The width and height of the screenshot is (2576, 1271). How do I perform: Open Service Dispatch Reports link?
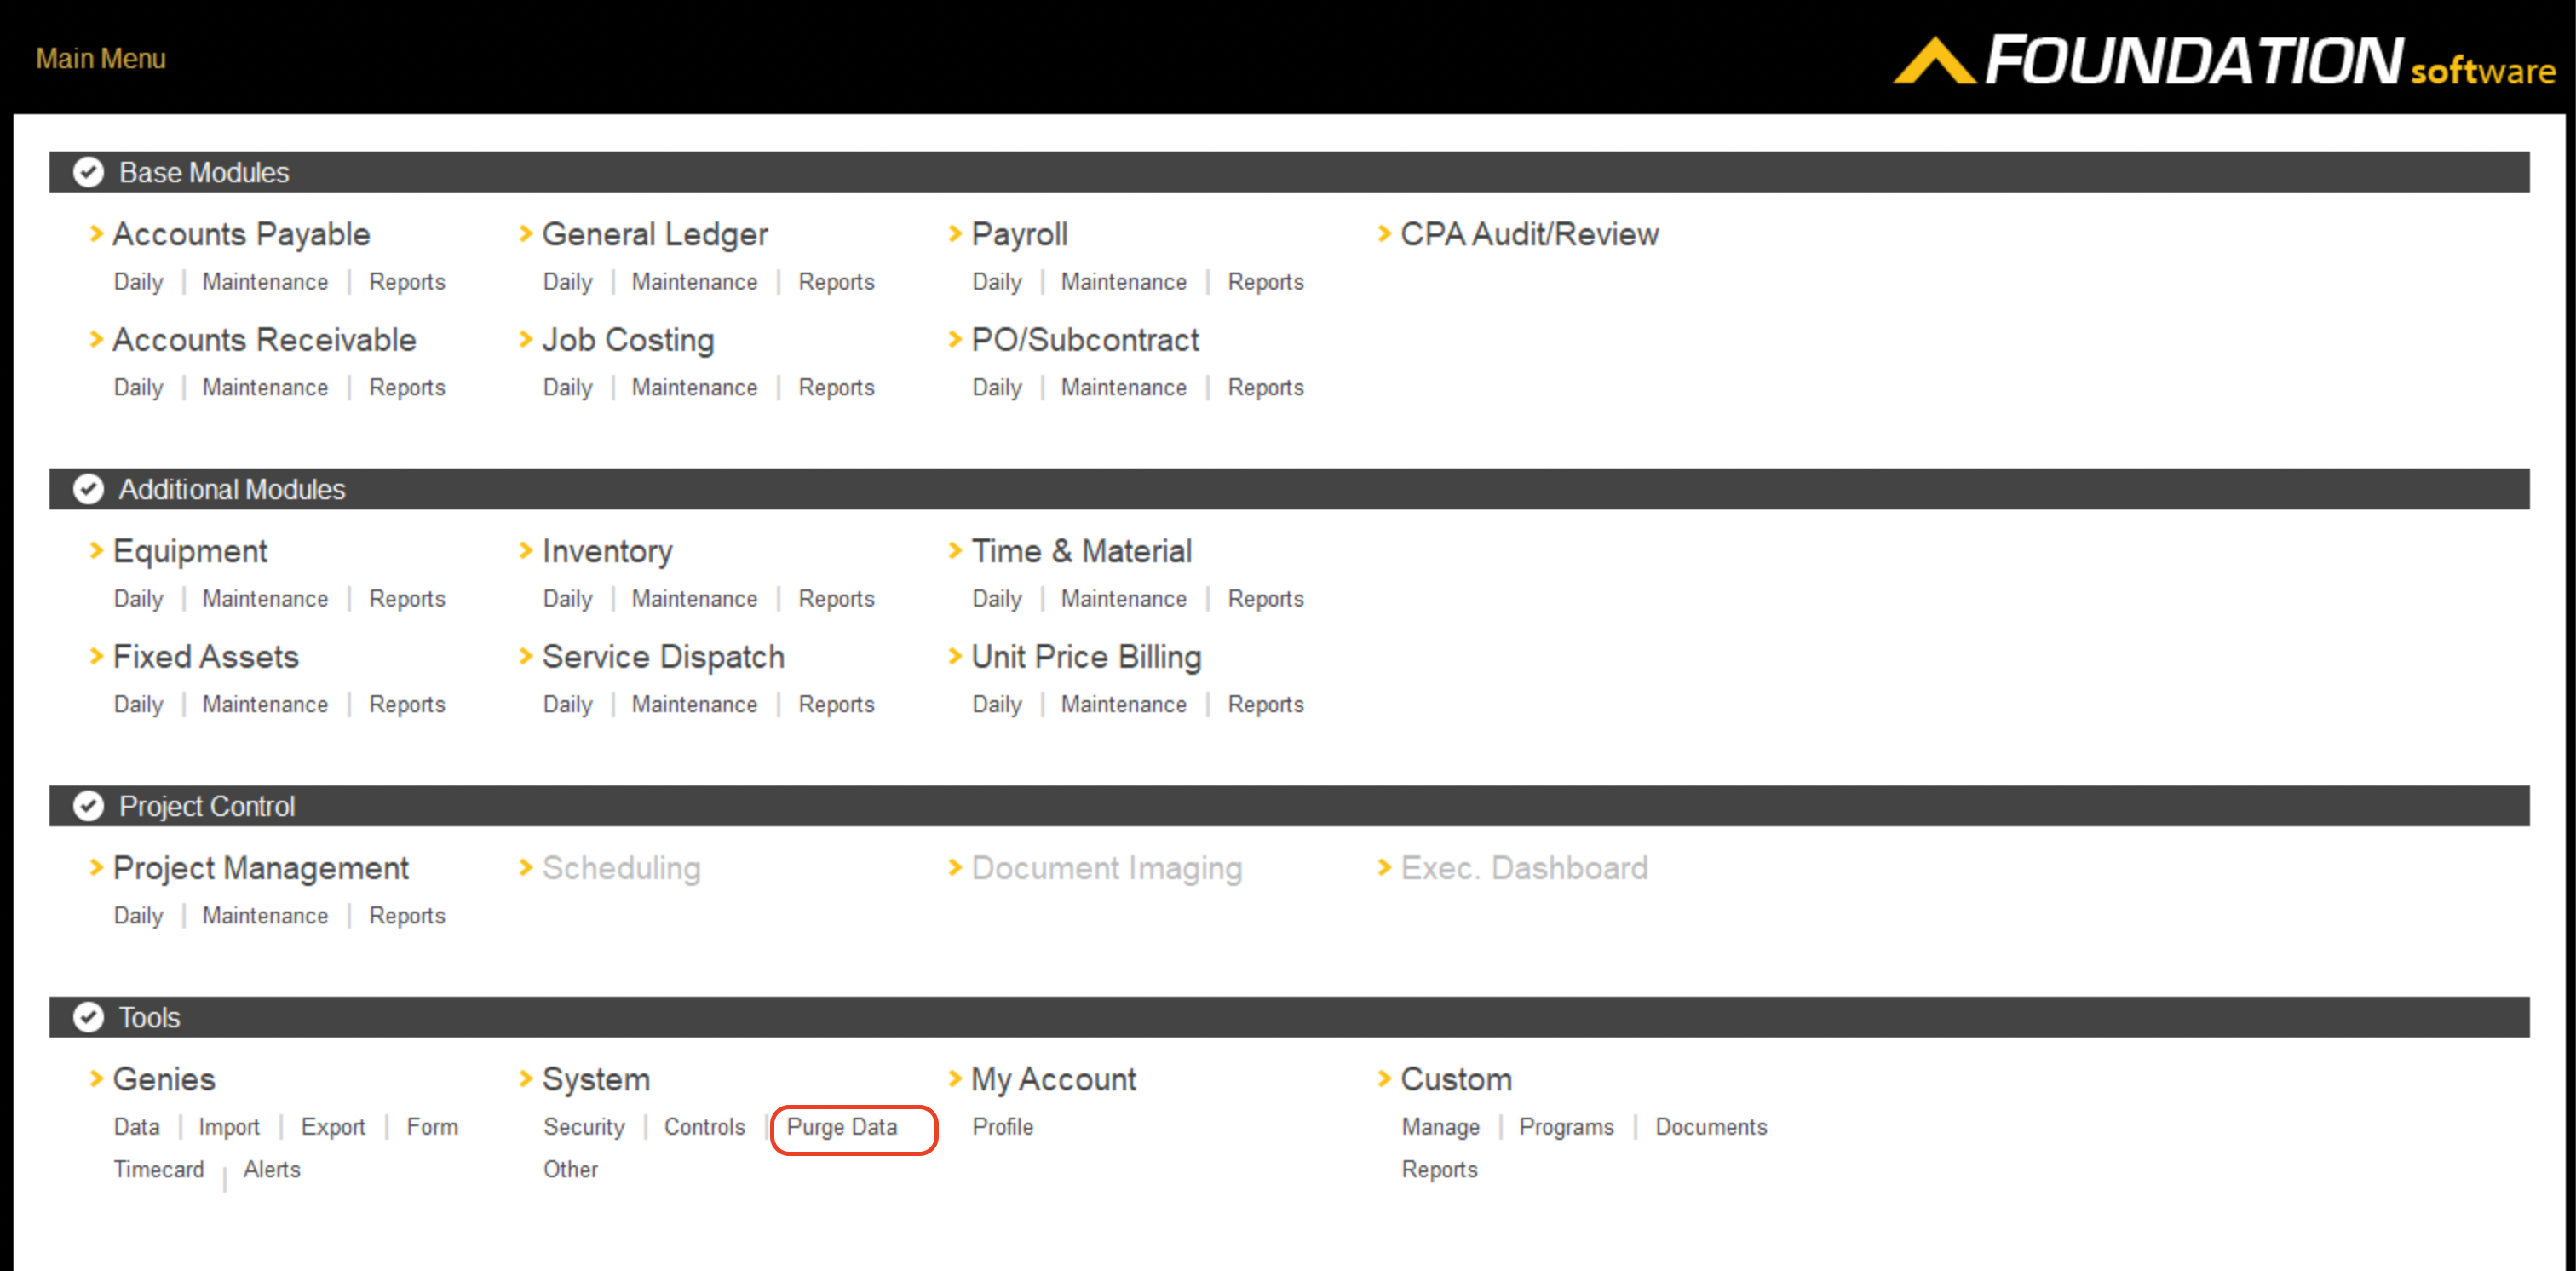[x=836, y=705]
